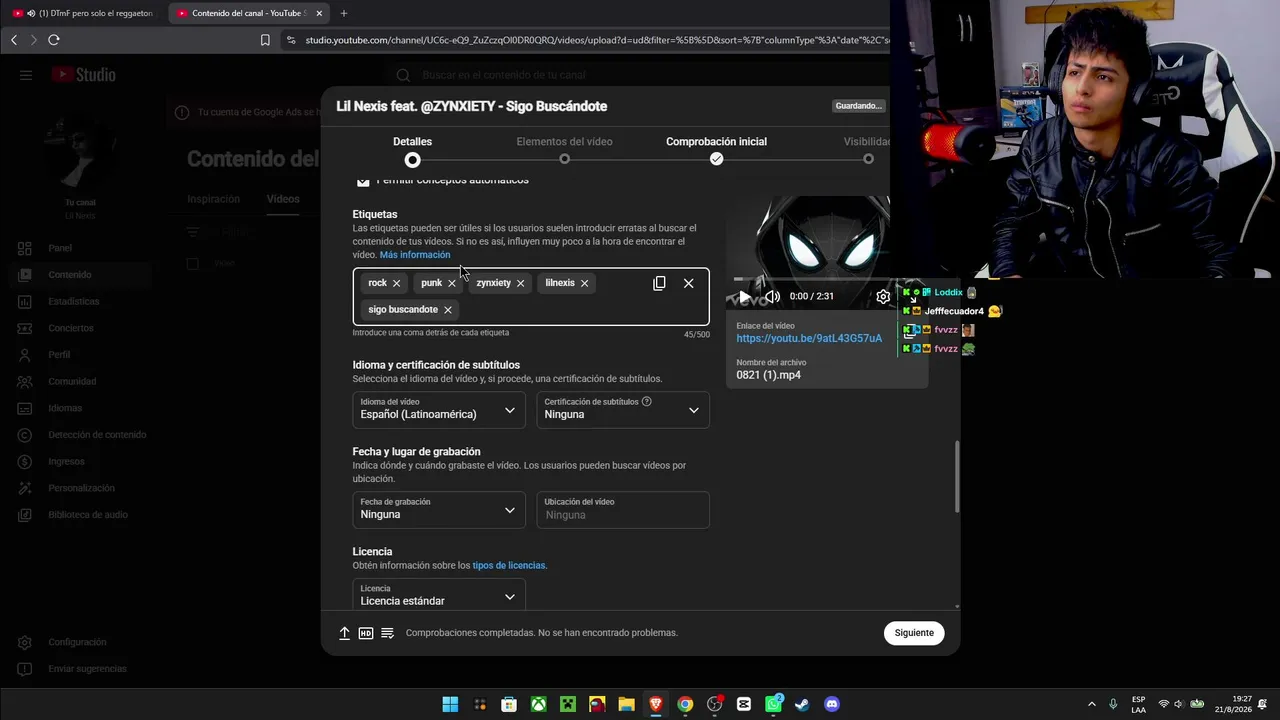Go to the 'Detalles' step
The height and width of the screenshot is (720, 1280).
[x=412, y=150]
